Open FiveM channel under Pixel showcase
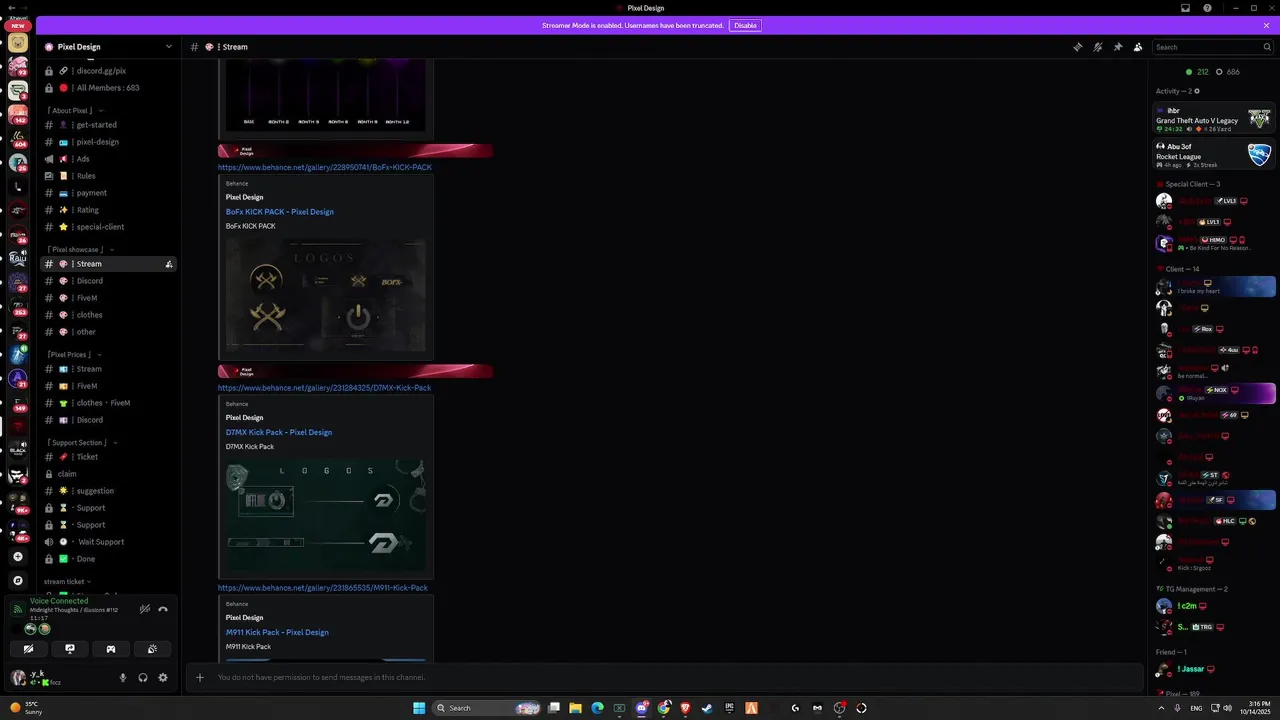The image size is (1280, 720). pos(109,298)
